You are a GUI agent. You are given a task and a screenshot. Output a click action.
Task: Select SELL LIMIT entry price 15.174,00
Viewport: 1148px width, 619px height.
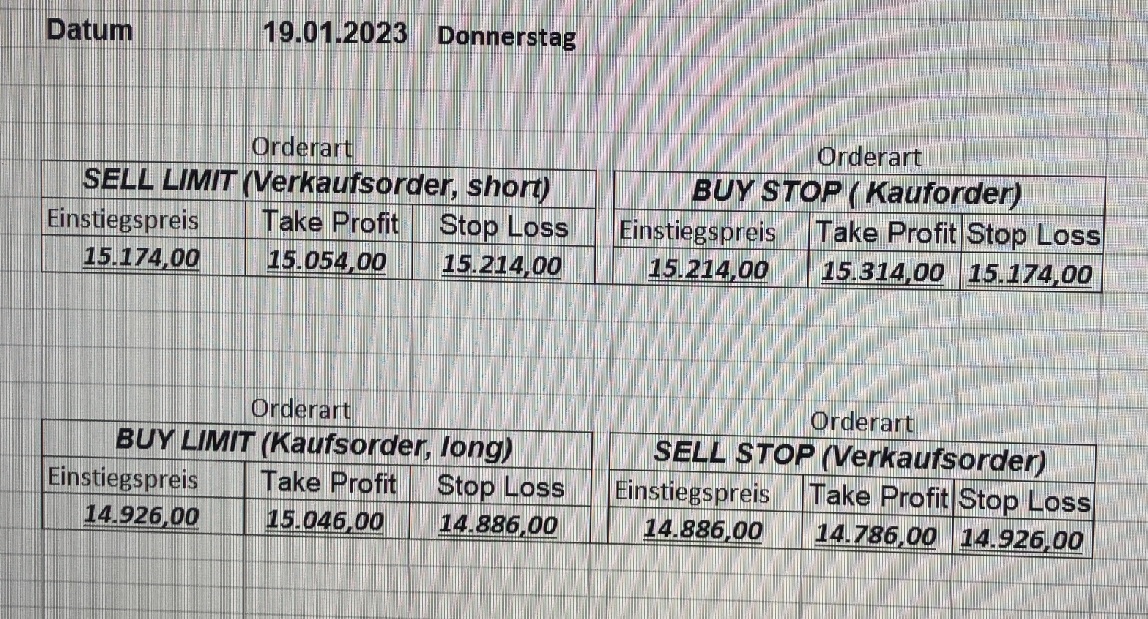(141, 258)
